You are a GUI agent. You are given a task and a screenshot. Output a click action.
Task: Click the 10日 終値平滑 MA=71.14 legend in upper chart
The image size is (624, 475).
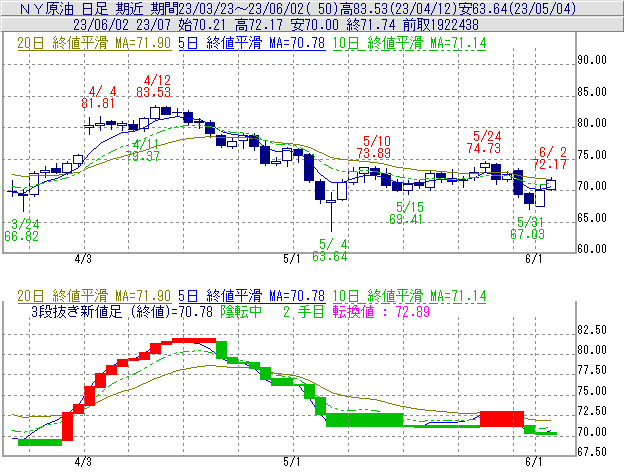(409, 43)
